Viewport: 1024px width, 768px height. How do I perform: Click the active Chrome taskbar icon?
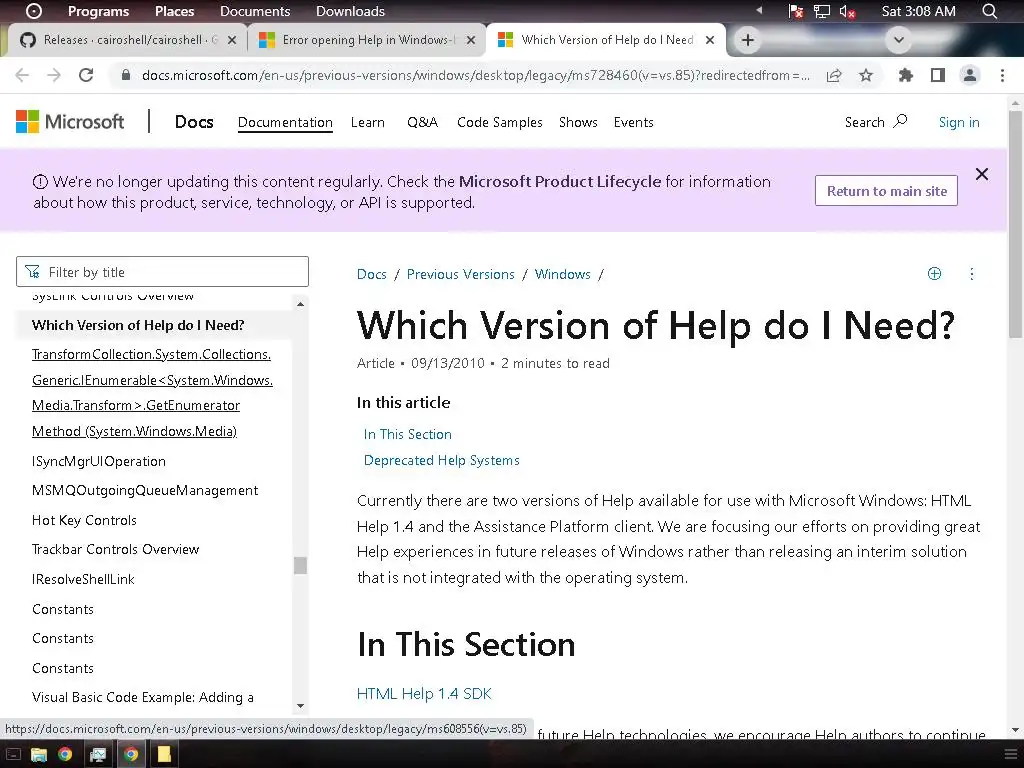tap(131, 754)
